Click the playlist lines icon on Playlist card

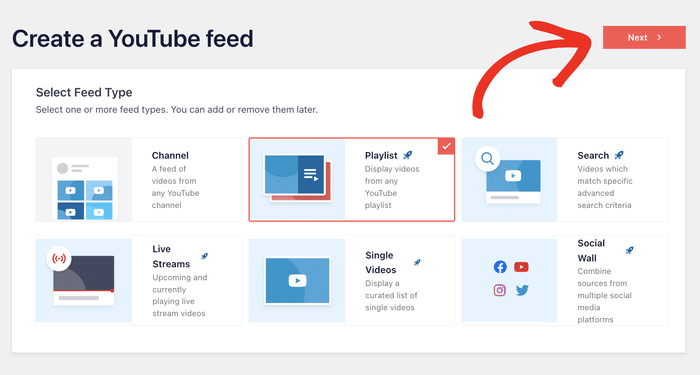[x=311, y=175]
